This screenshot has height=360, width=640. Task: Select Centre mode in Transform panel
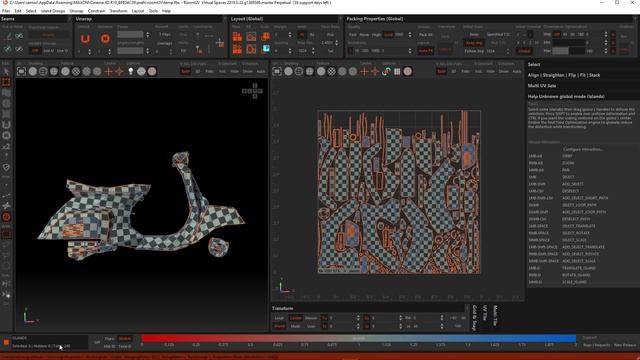click(296, 318)
